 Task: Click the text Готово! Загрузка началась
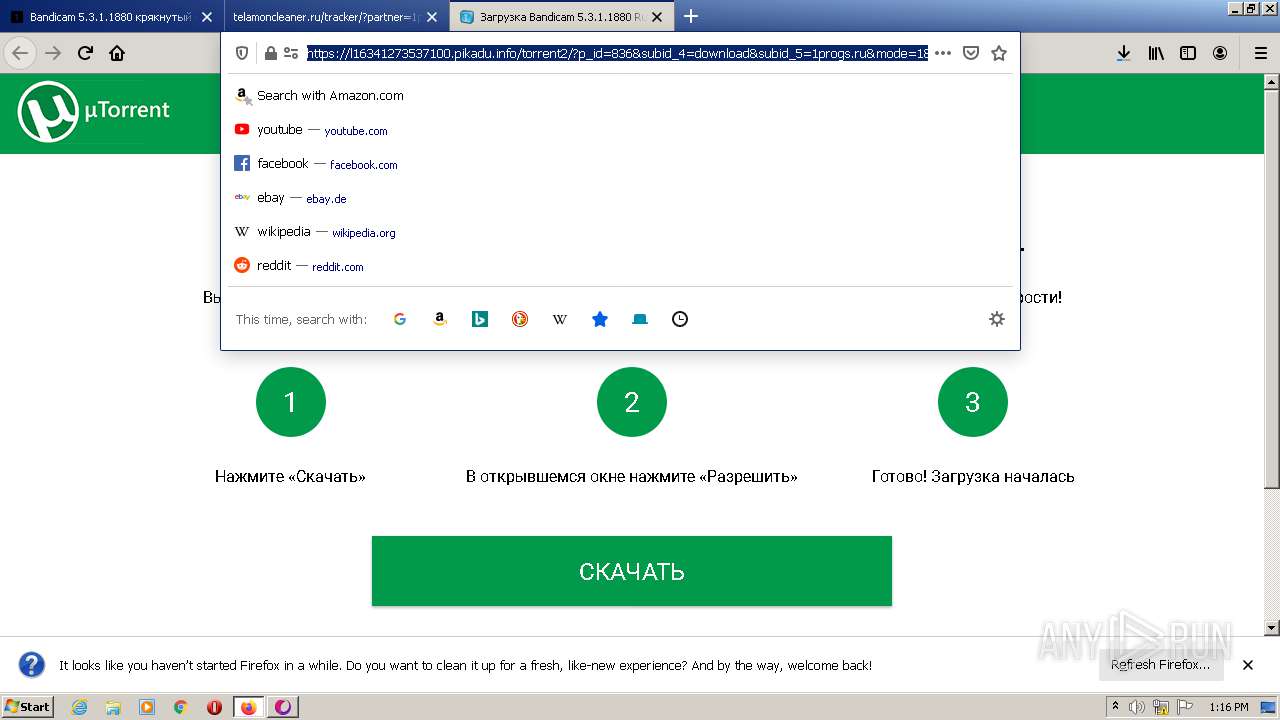(973, 477)
